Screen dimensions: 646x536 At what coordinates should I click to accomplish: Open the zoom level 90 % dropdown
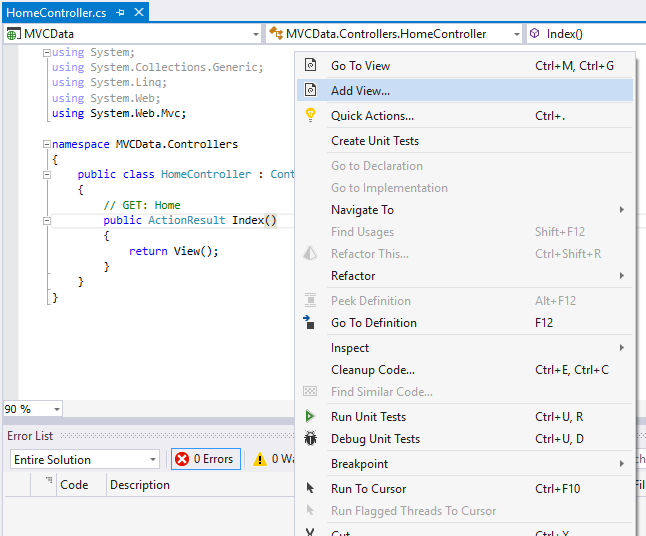pyautogui.click(x=56, y=409)
